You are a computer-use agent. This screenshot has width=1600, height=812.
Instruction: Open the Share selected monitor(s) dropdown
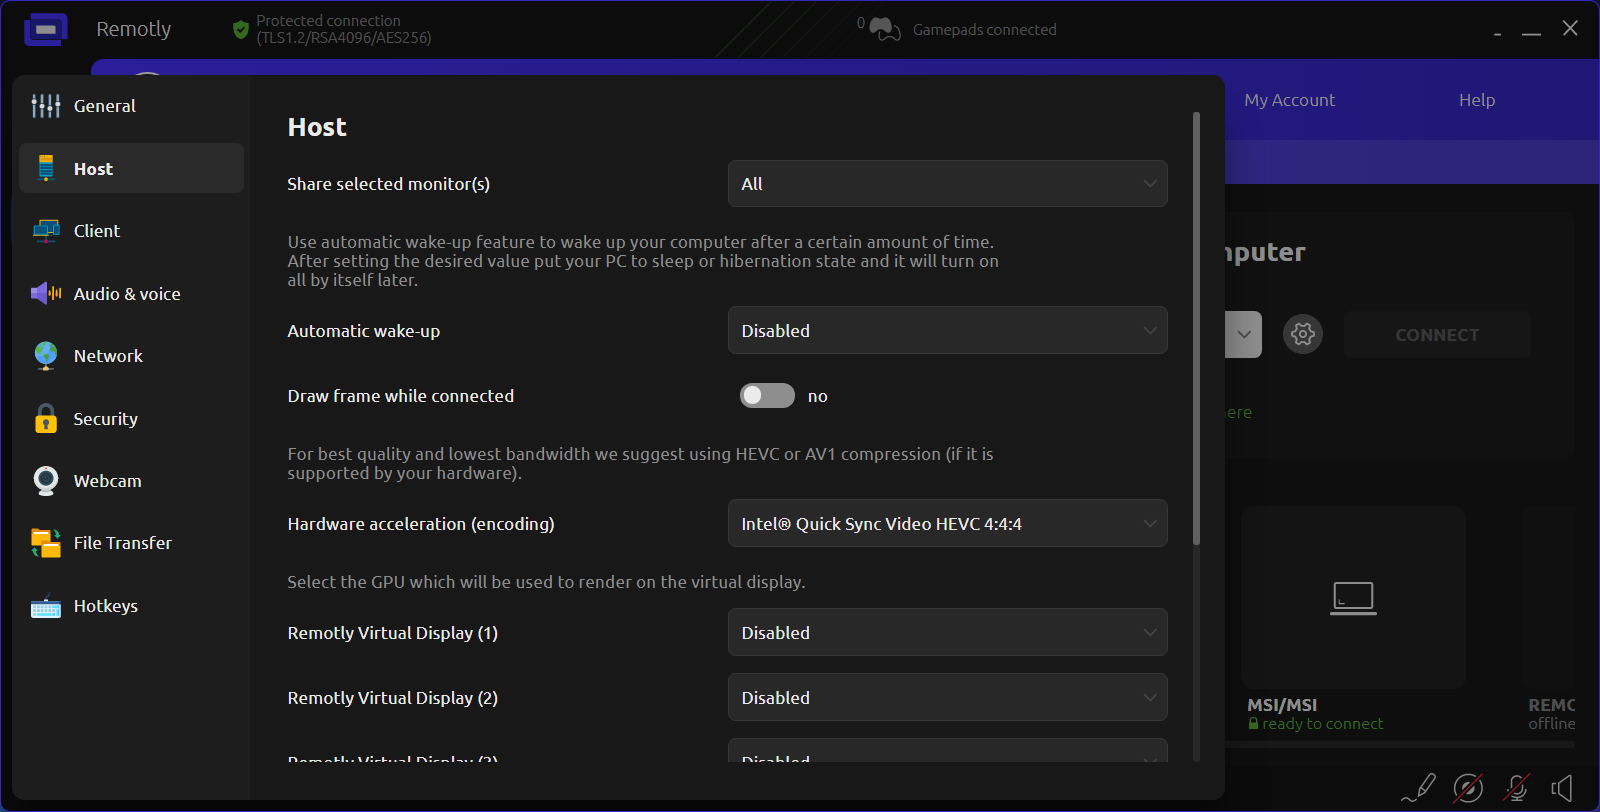[x=947, y=184]
